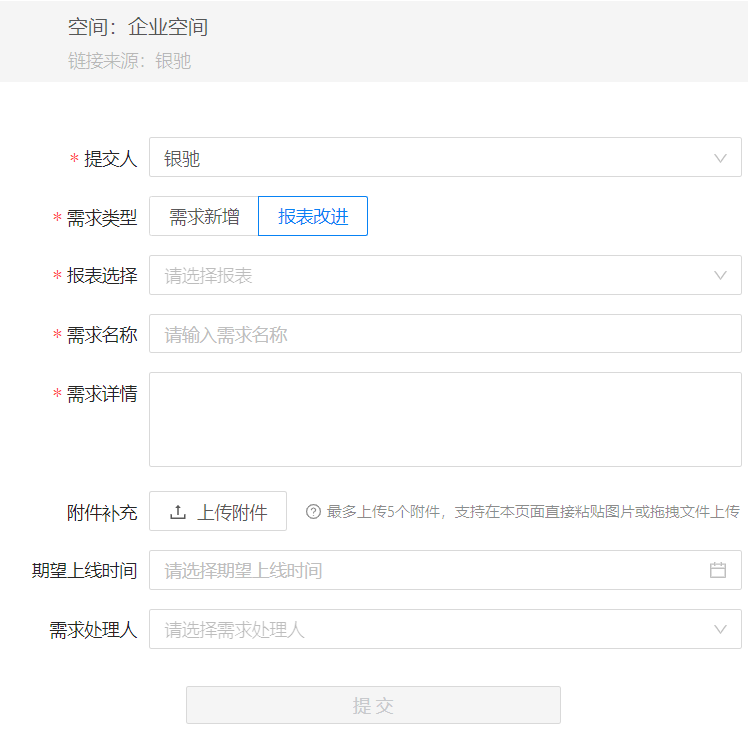Click the calendar icon in 期望上线时间
This screenshot has width=750, height=734.
(x=717, y=570)
